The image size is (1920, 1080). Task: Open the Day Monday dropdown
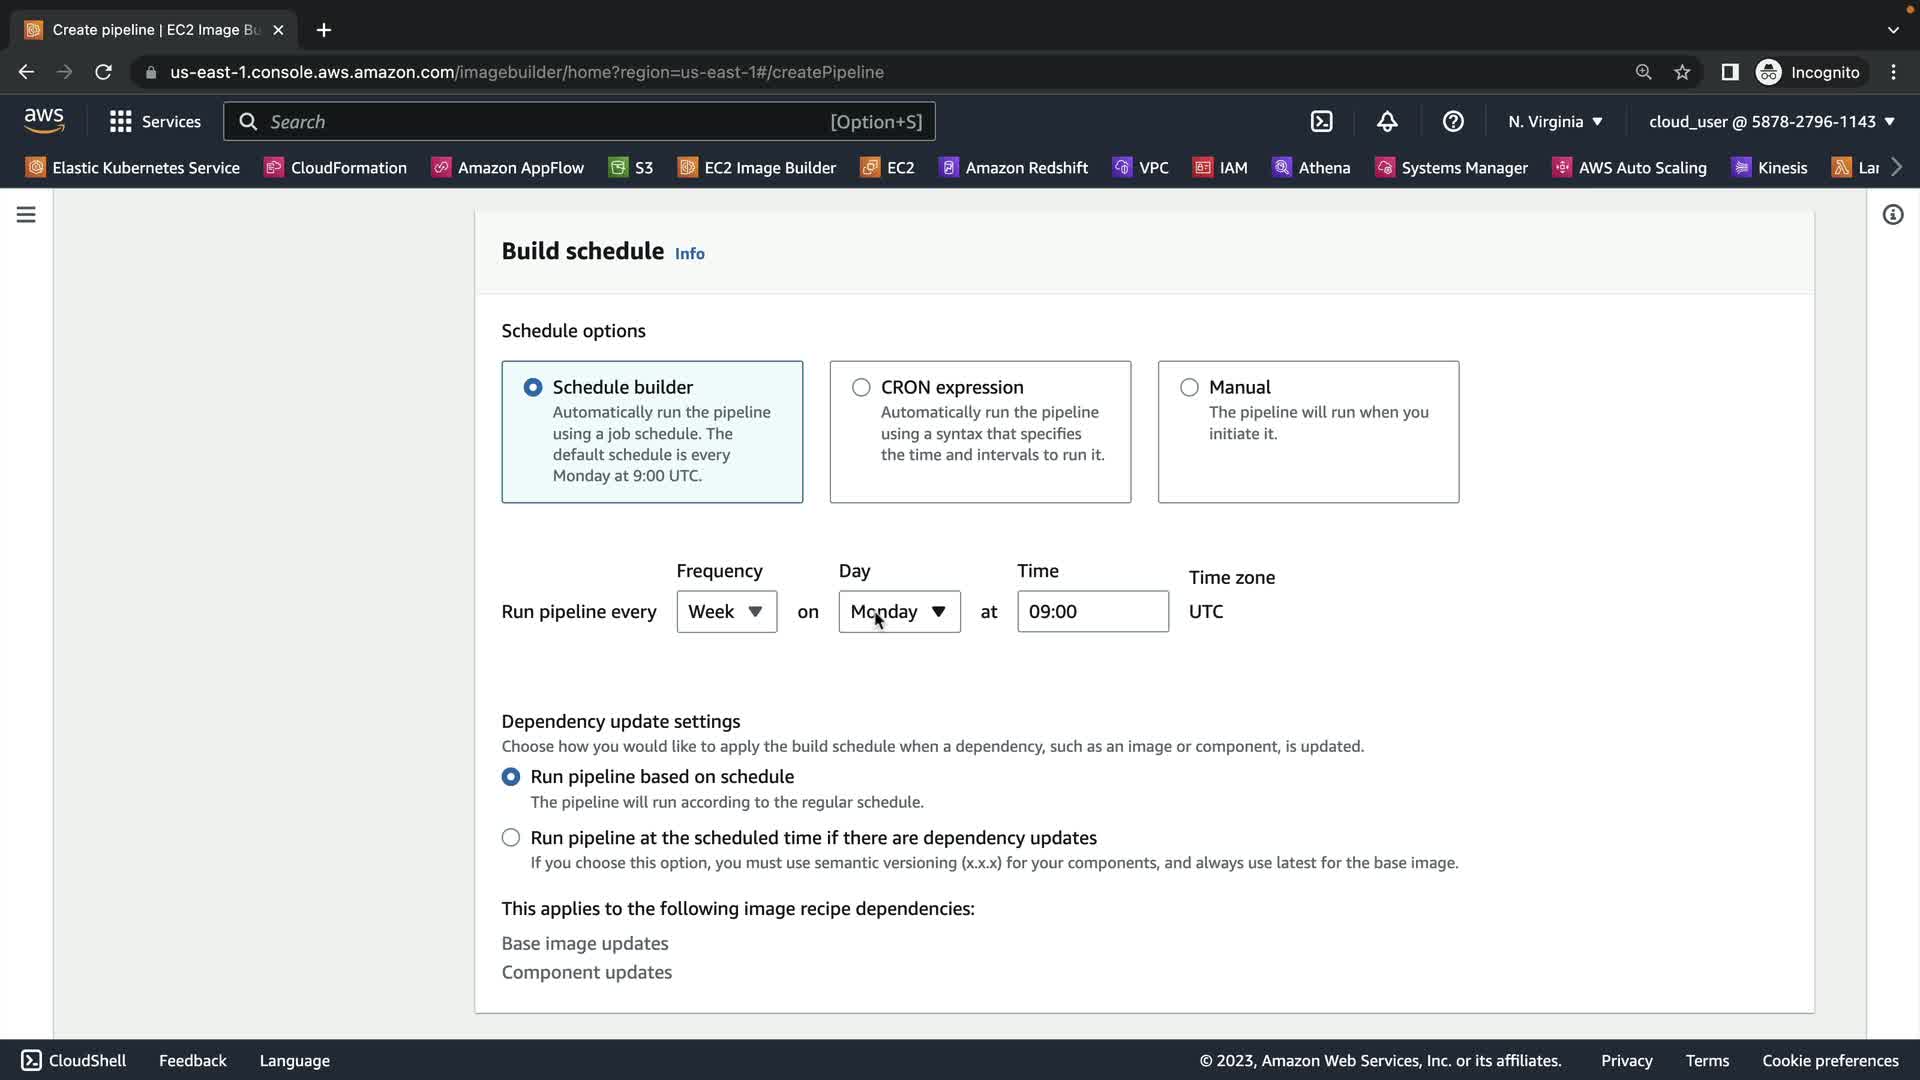(899, 612)
